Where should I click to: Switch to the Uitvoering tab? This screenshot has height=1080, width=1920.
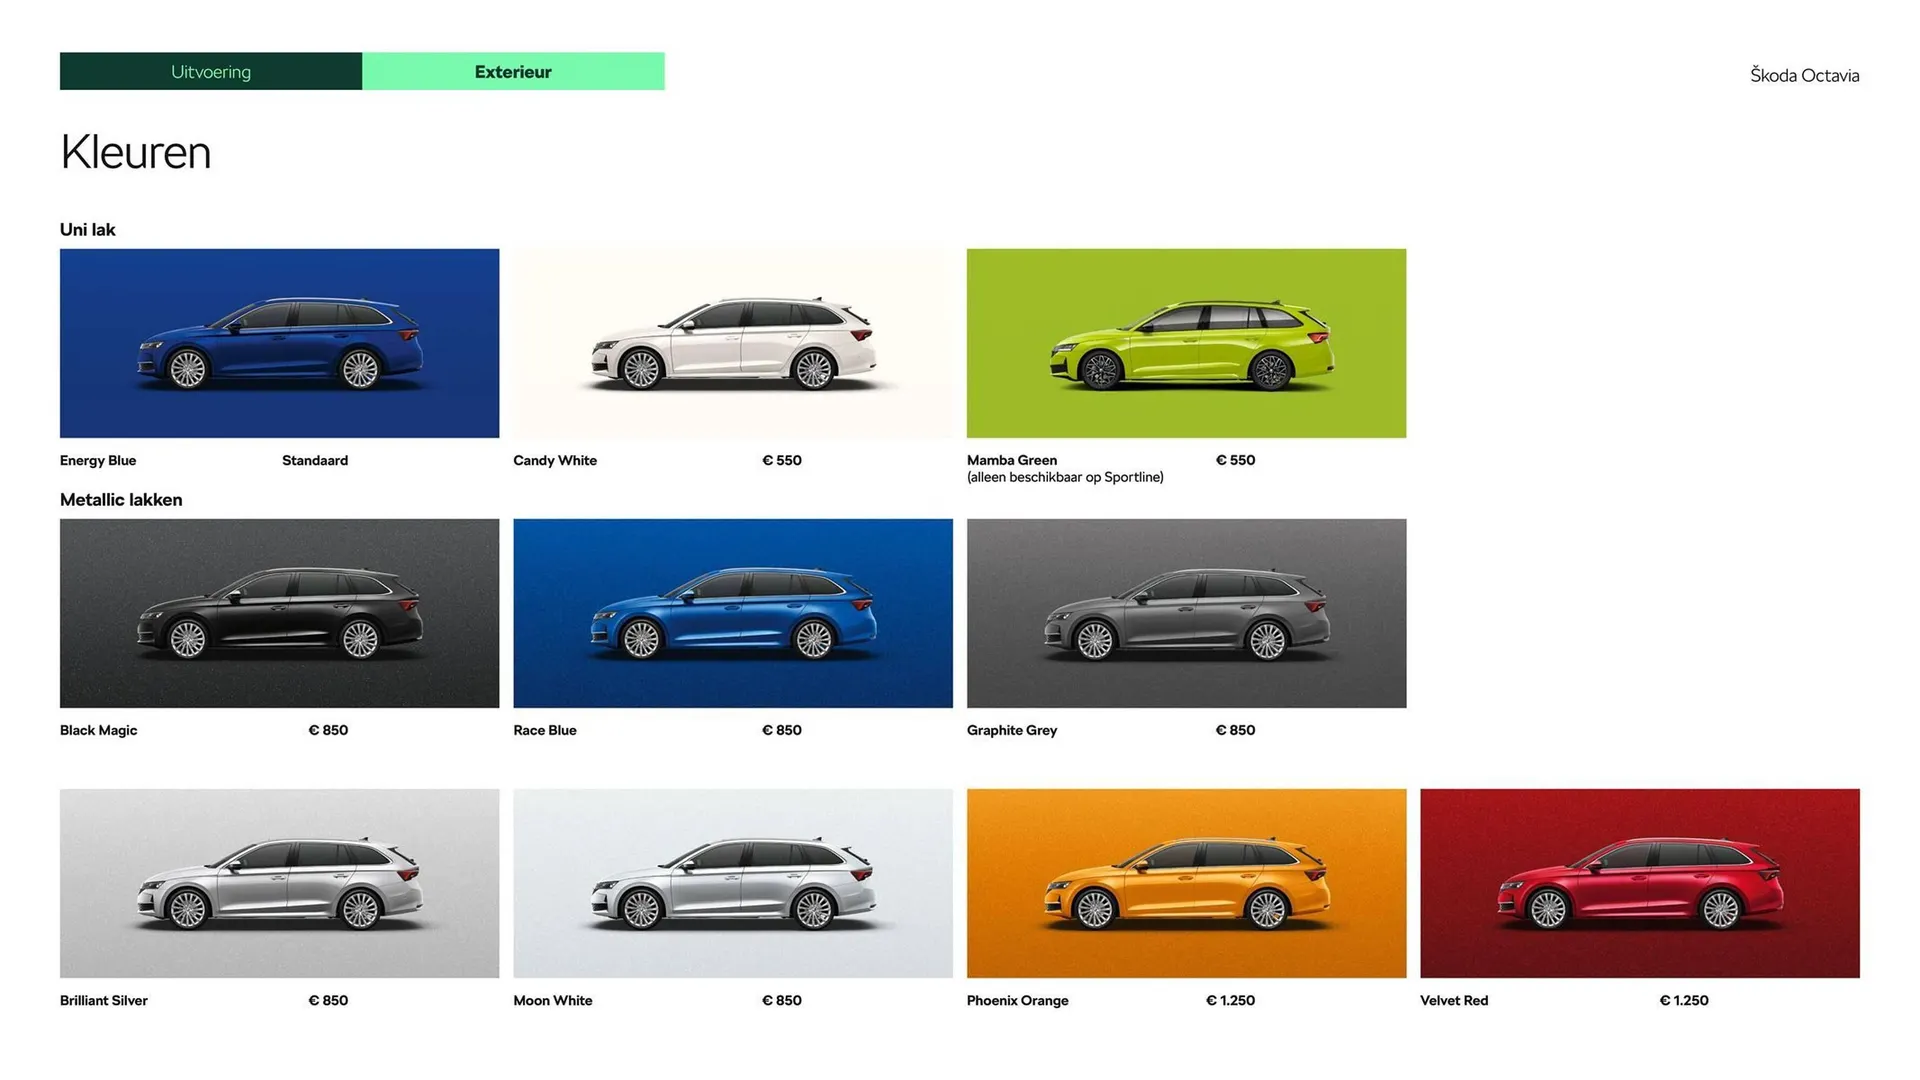[210, 71]
